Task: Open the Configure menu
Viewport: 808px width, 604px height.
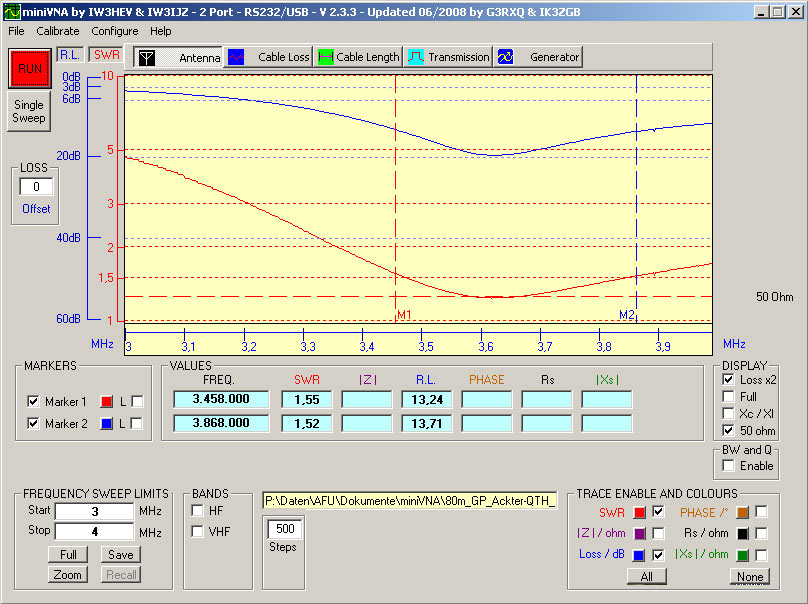Action: pyautogui.click(x=114, y=31)
